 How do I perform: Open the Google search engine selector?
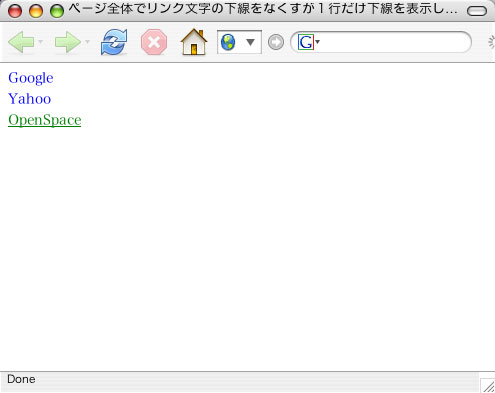pyautogui.click(x=309, y=42)
